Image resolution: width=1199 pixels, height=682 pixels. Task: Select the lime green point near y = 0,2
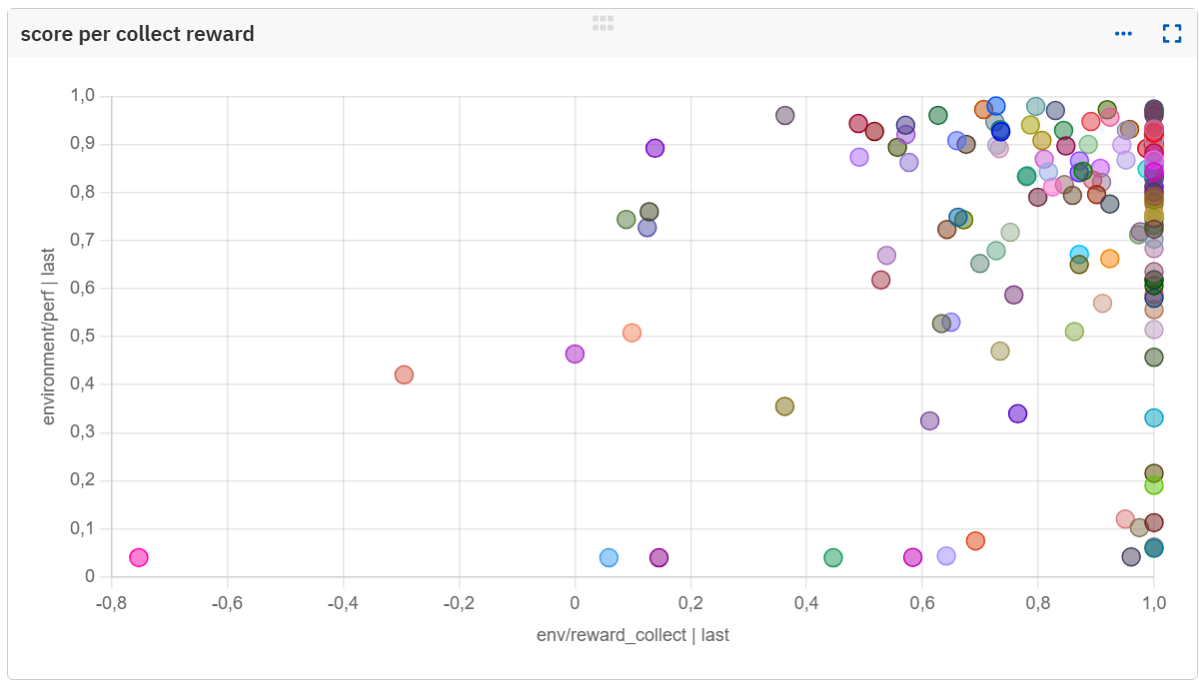coord(1154,485)
